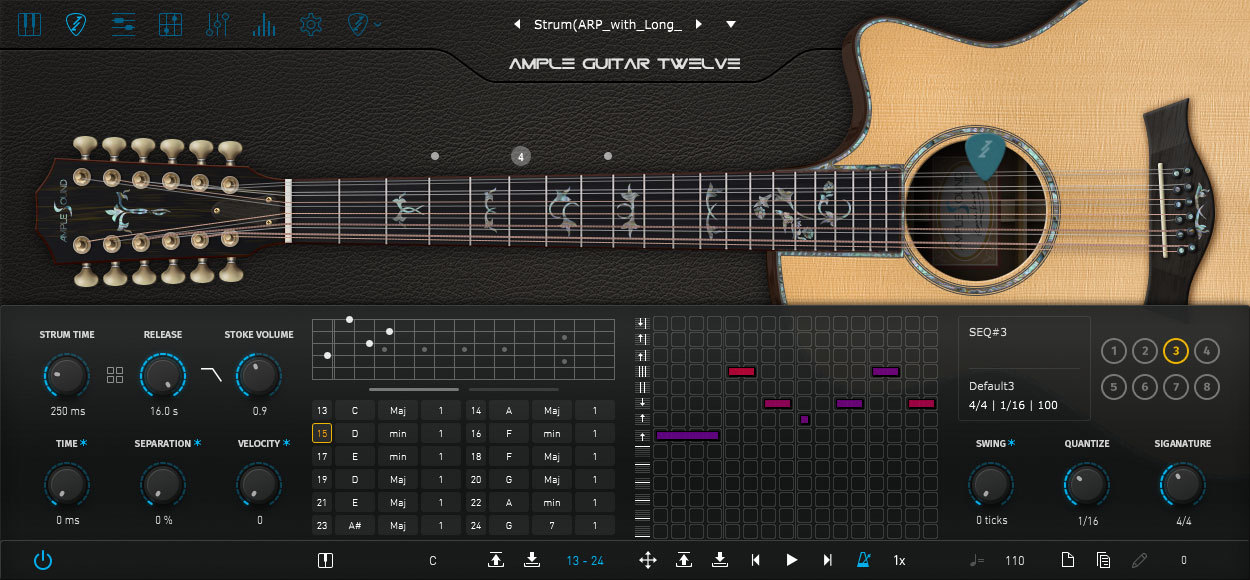Viewport: 1250px width, 580px height.
Task: Open the EQ bars panel icon
Action: (264, 24)
